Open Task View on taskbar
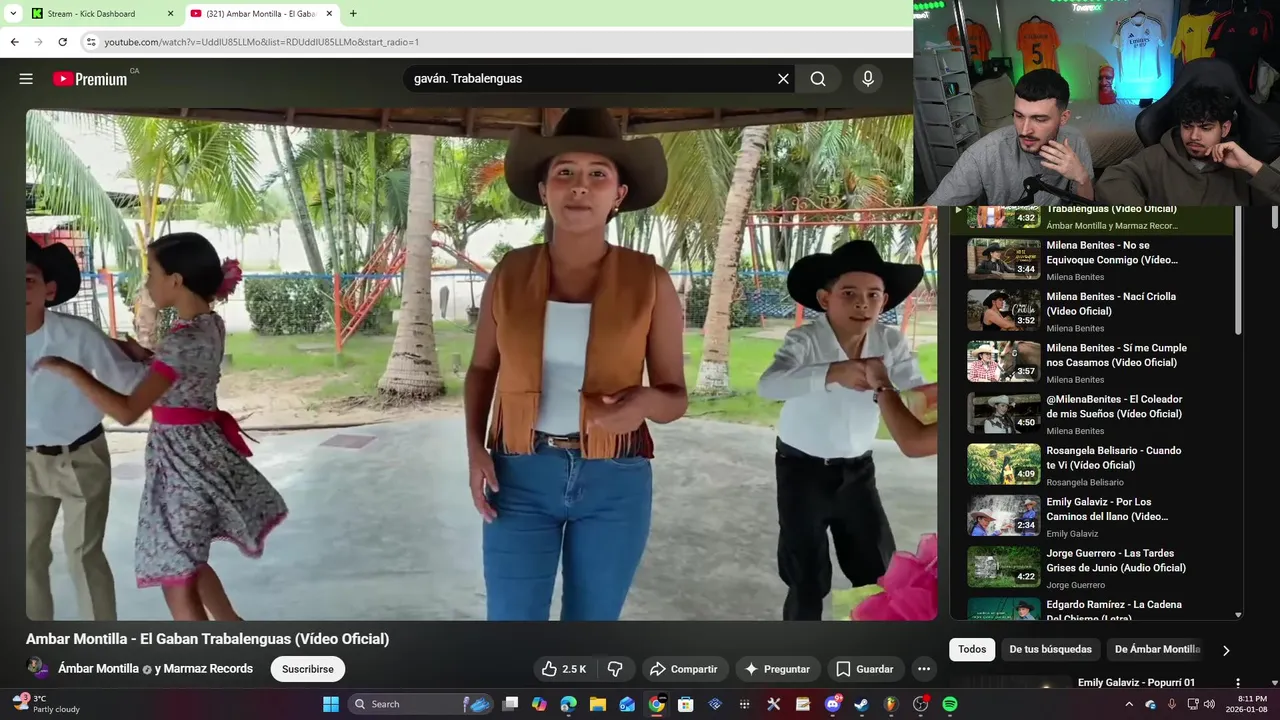The image size is (1280, 720). click(510, 704)
